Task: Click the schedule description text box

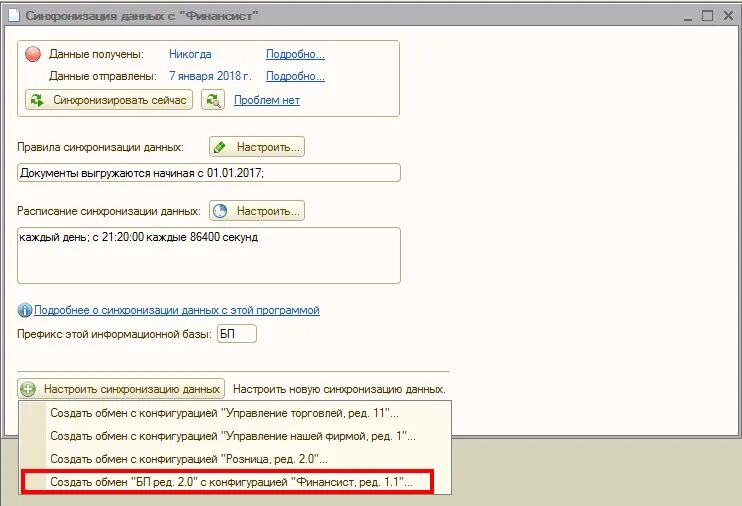Action: coord(209,256)
